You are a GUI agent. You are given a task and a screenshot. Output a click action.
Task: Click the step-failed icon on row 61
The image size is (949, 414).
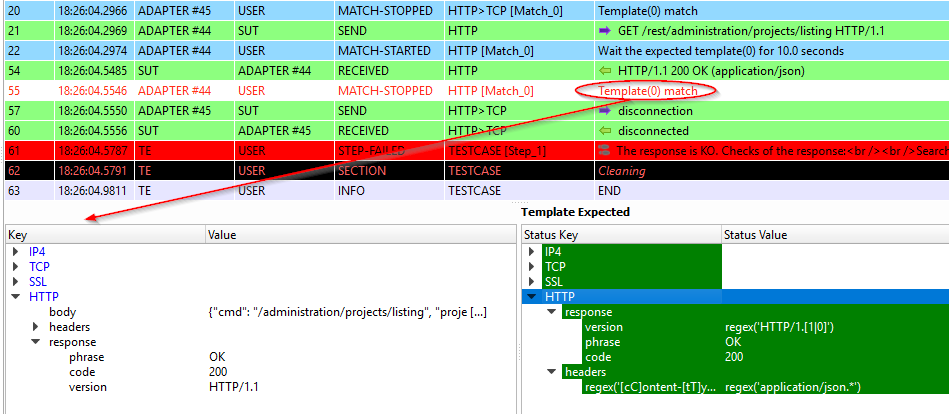(x=605, y=151)
